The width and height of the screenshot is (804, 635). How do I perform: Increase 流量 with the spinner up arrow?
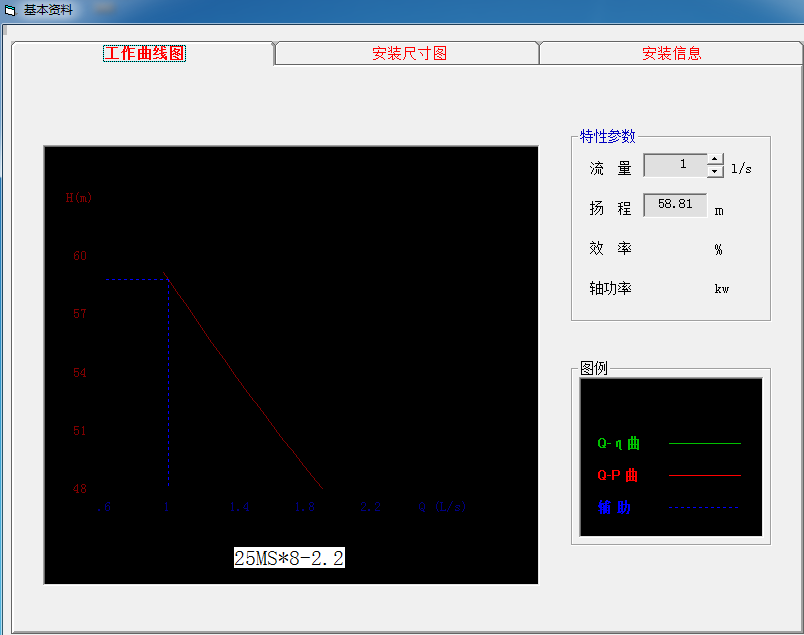click(x=715, y=160)
